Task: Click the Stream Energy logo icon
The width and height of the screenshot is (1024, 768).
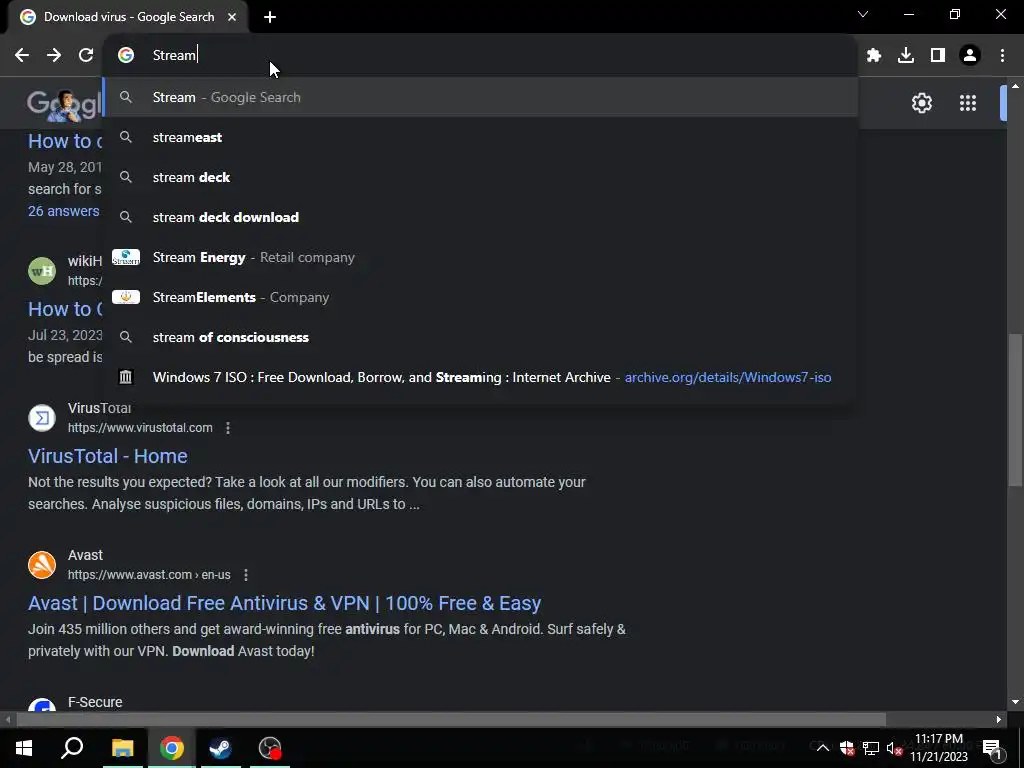Action: (x=125, y=257)
